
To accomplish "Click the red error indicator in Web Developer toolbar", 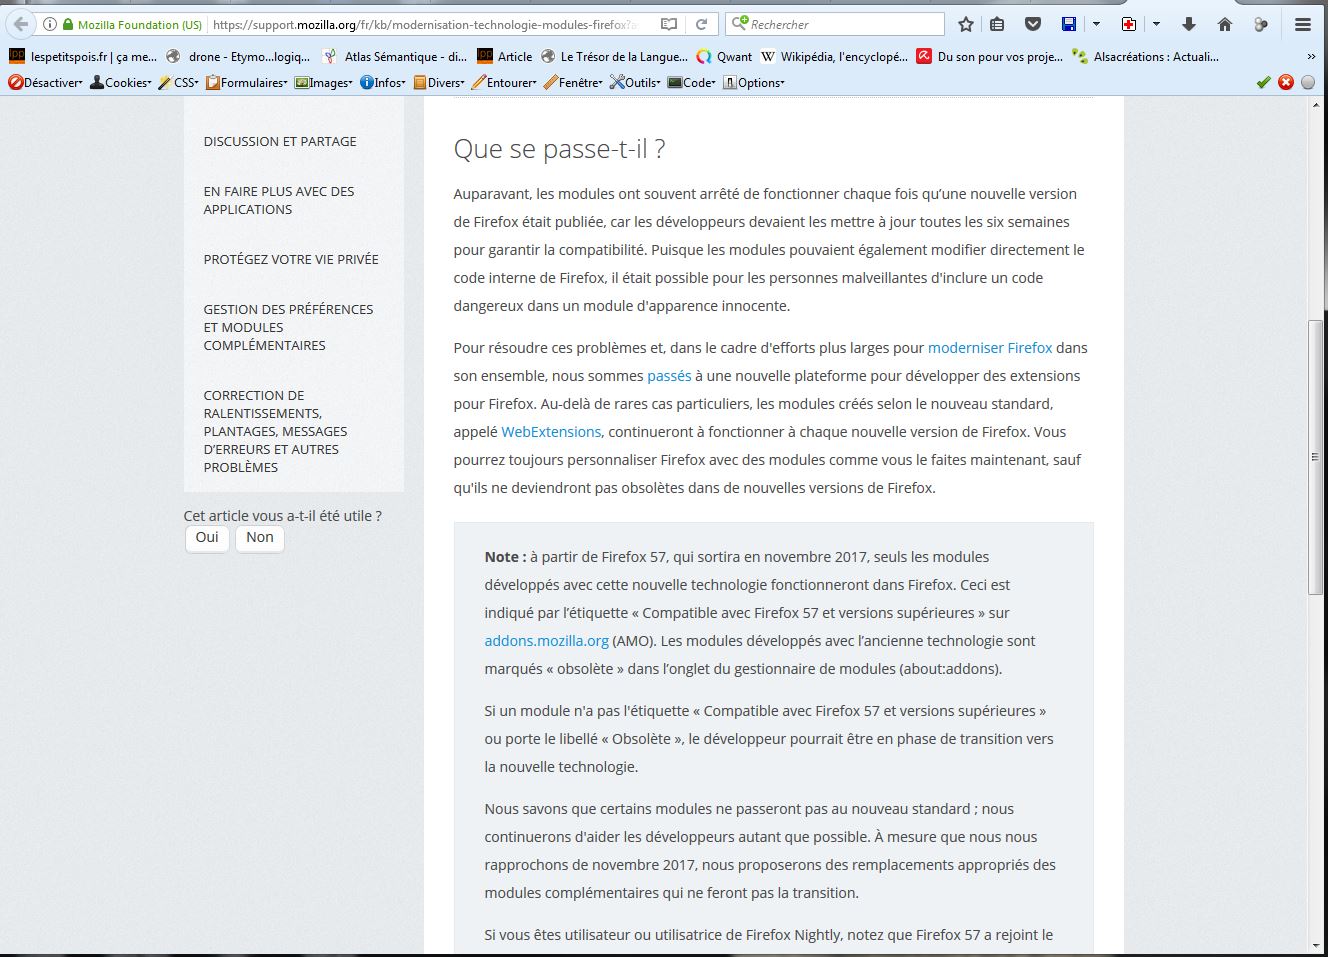I will pos(1286,82).
